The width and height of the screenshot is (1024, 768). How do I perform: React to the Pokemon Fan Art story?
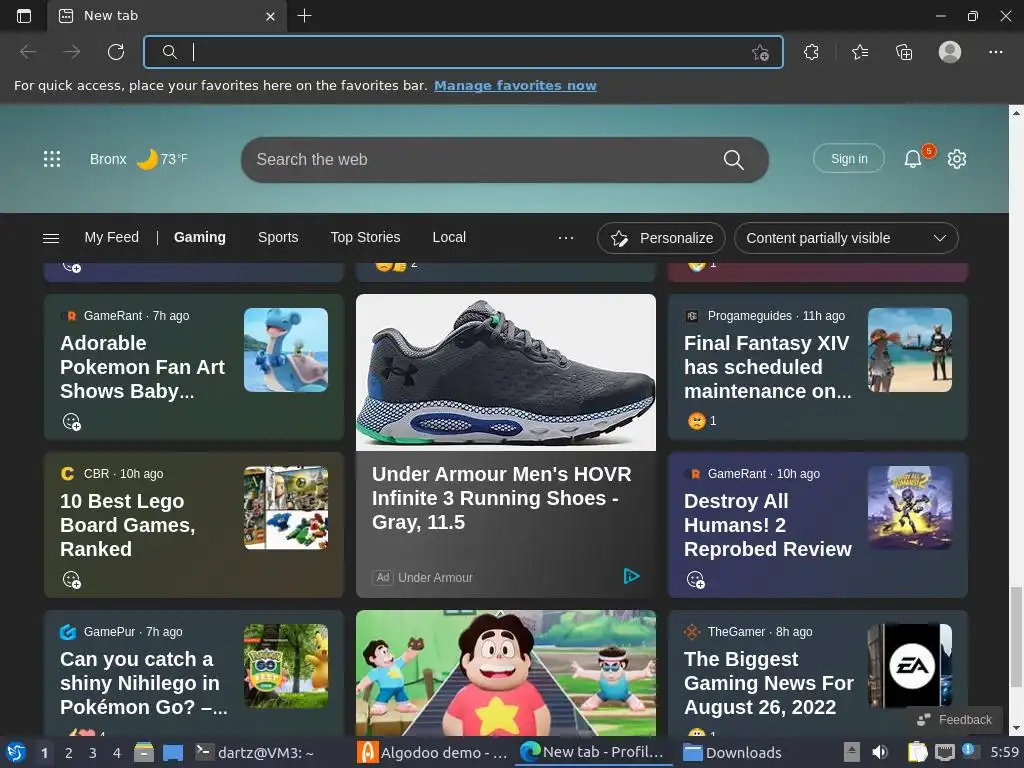72,422
